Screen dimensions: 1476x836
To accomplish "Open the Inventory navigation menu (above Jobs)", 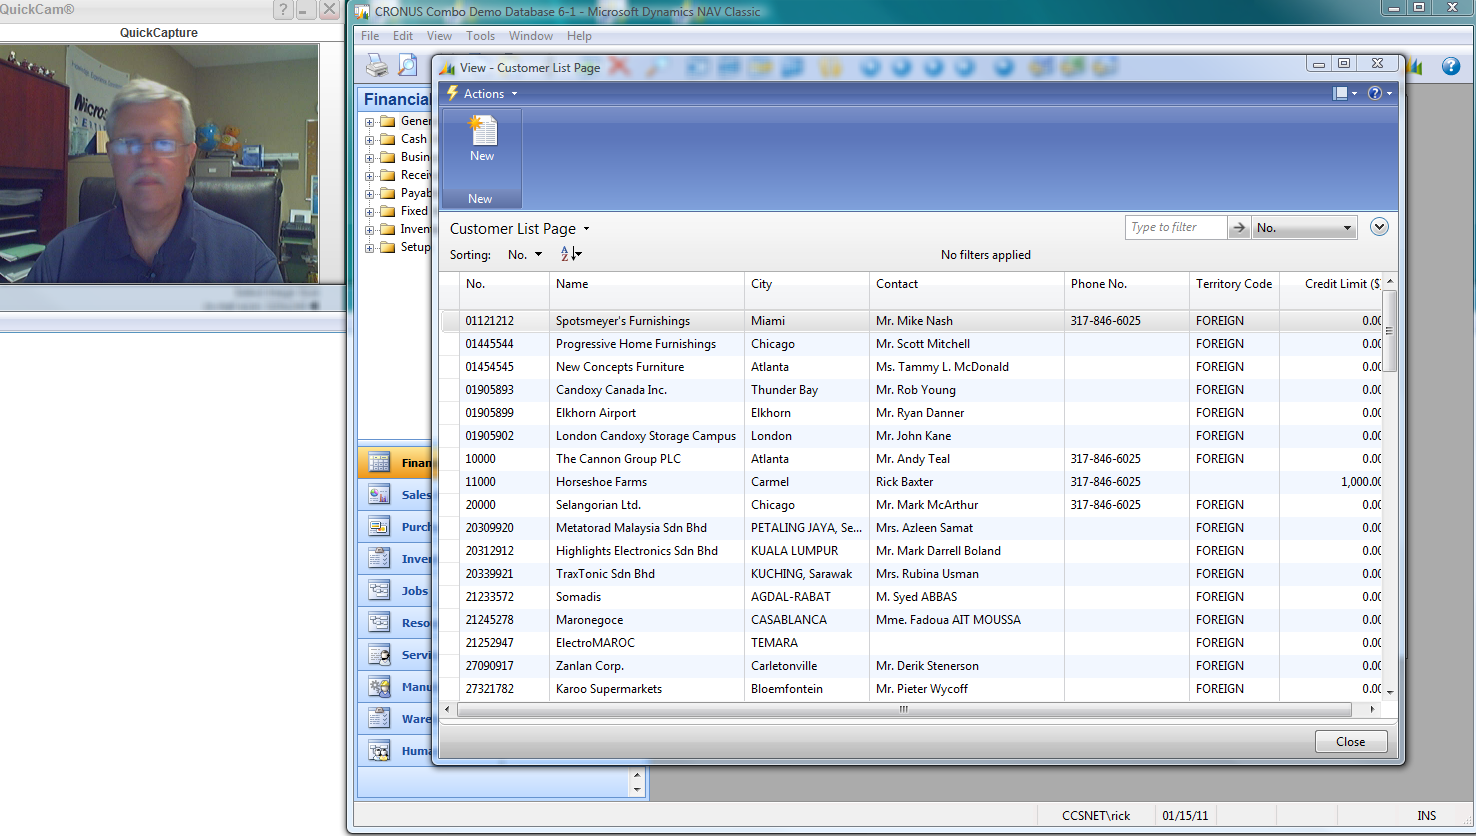I will (395, 558).
